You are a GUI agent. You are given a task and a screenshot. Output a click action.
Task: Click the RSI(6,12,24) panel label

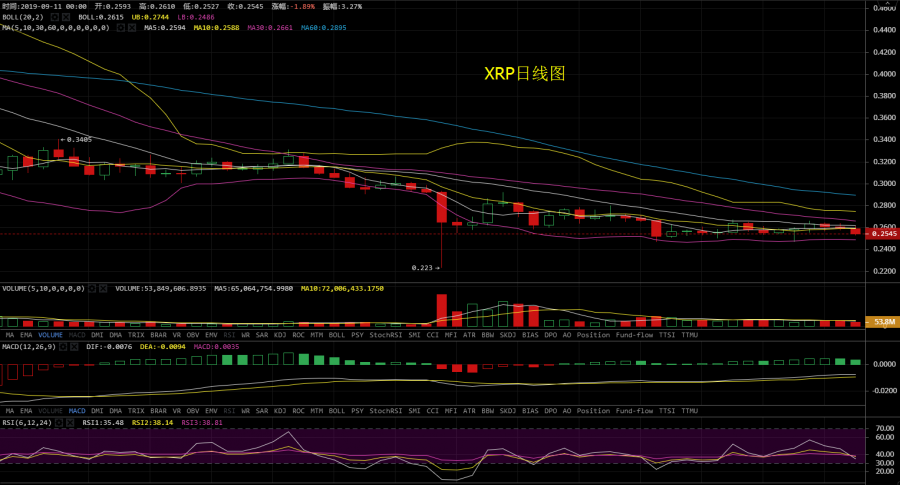click(x=26, y=422)
